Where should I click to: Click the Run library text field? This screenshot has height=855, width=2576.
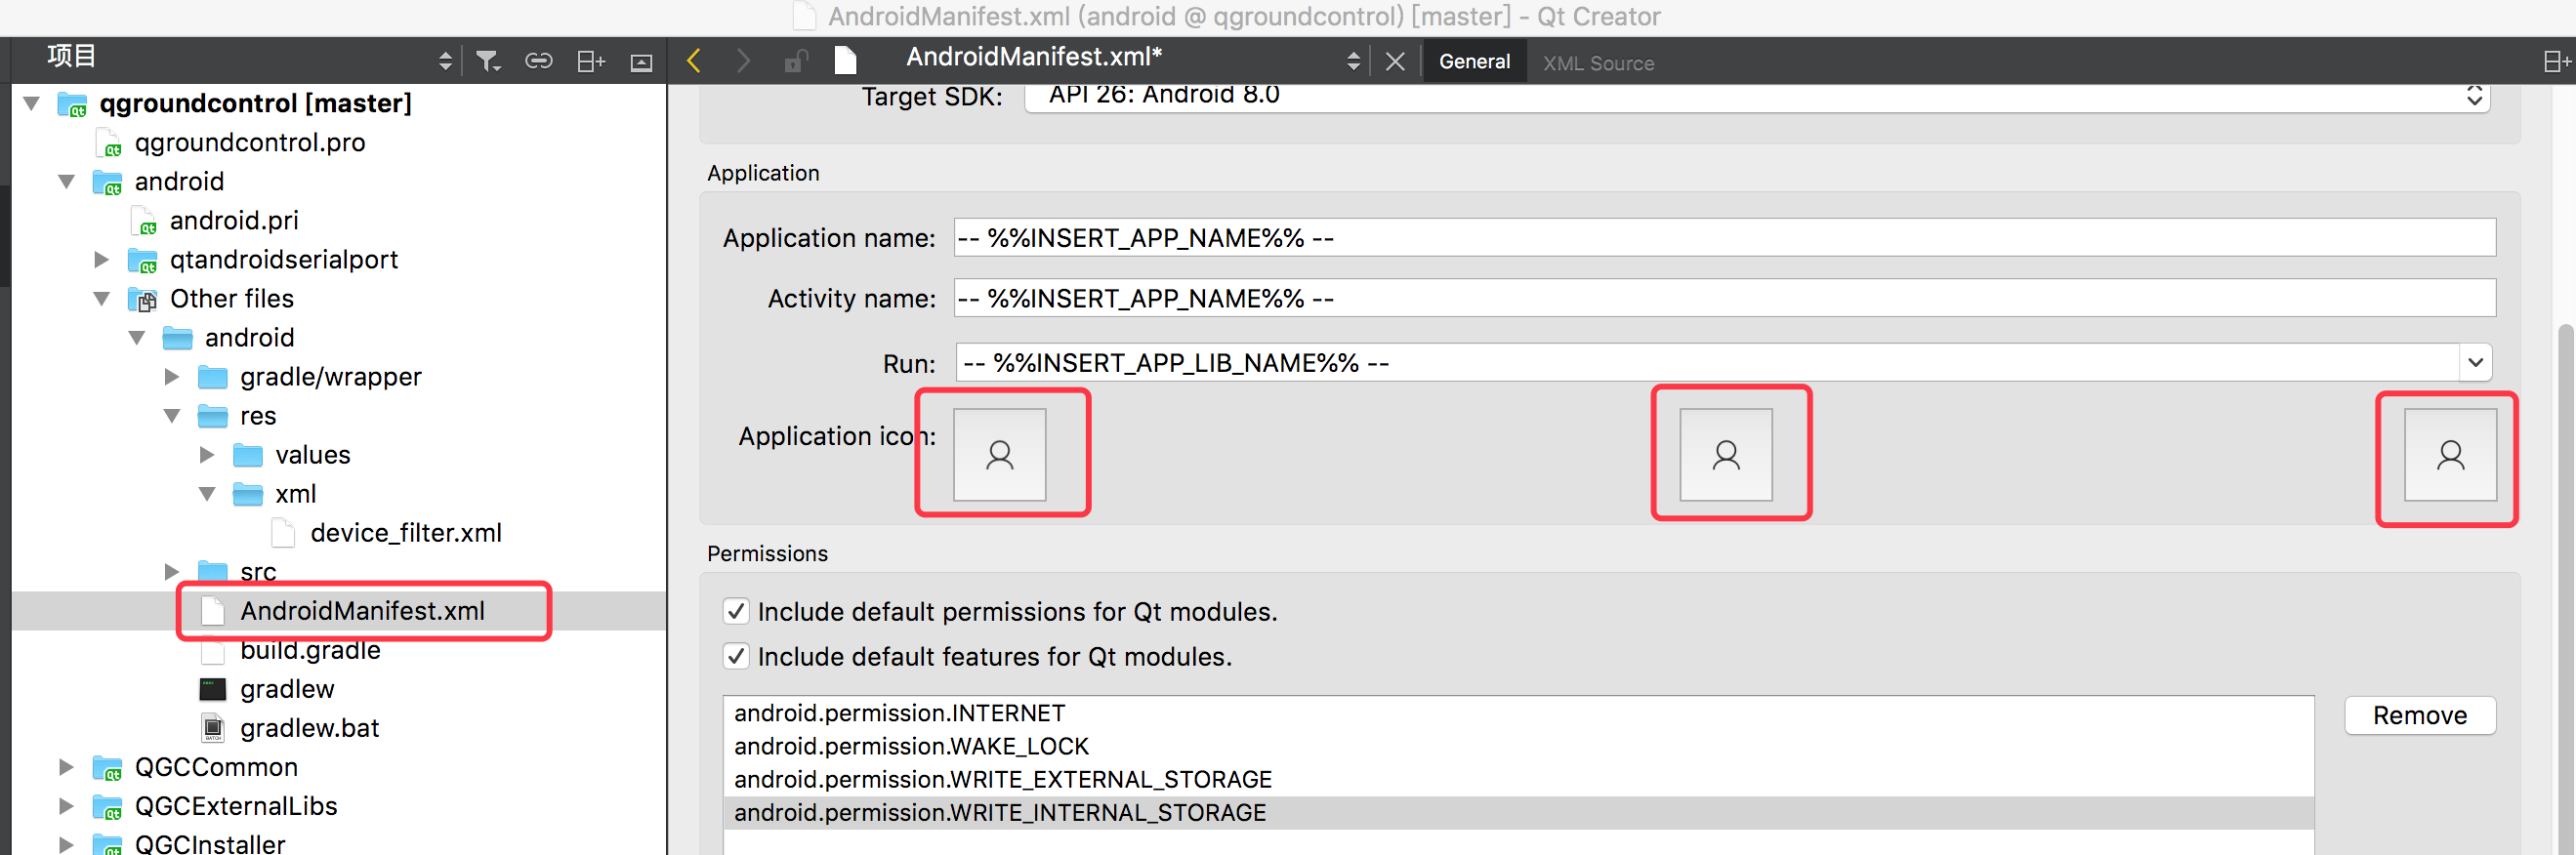[1707, 362]
